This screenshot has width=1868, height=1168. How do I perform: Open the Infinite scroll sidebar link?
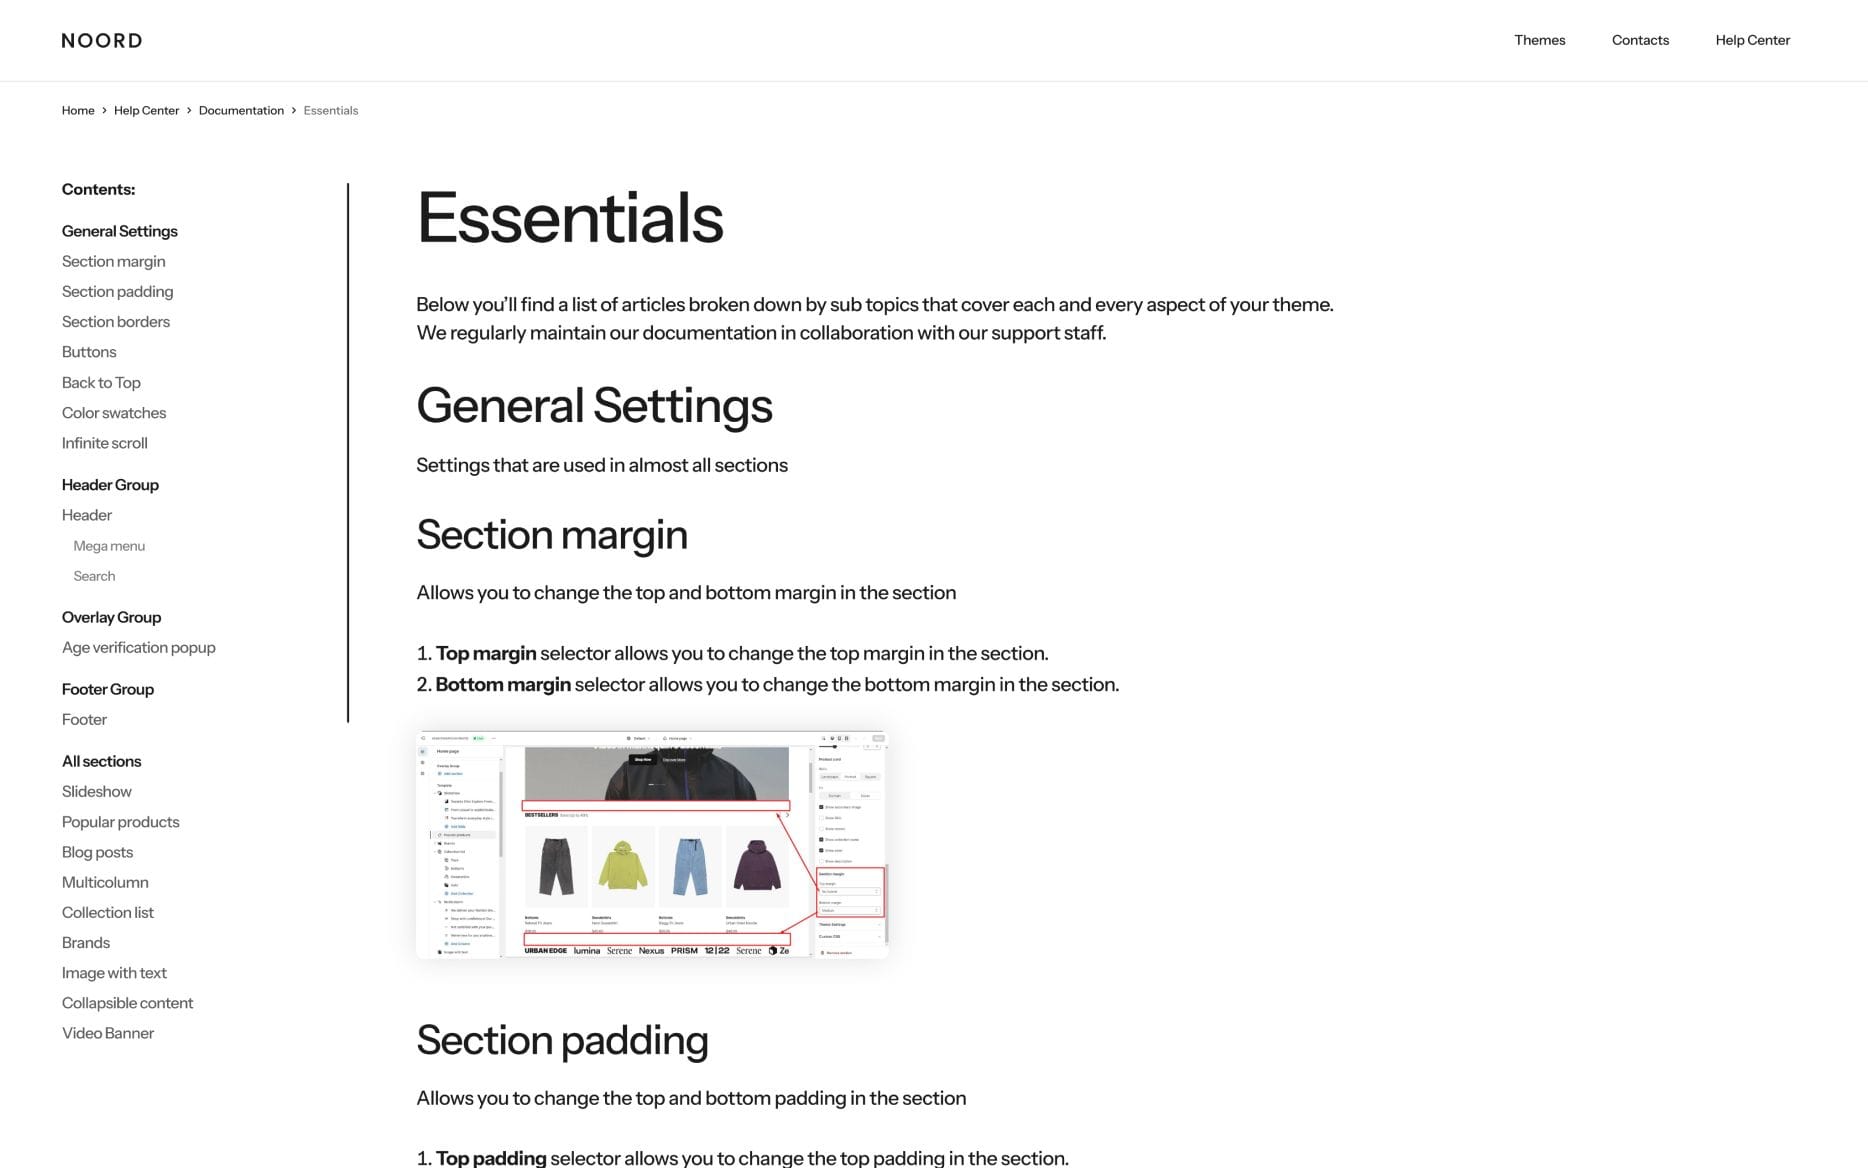[x=105, y=443]
